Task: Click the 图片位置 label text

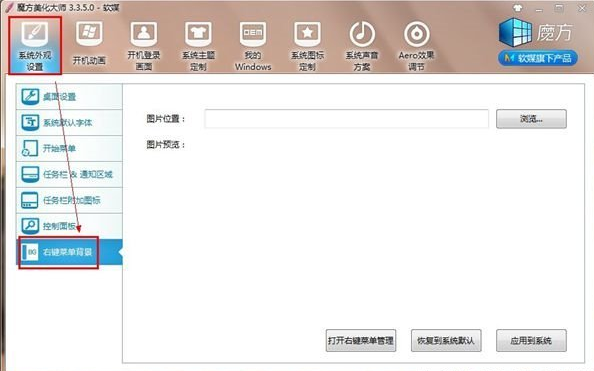Action: (166, 119)
